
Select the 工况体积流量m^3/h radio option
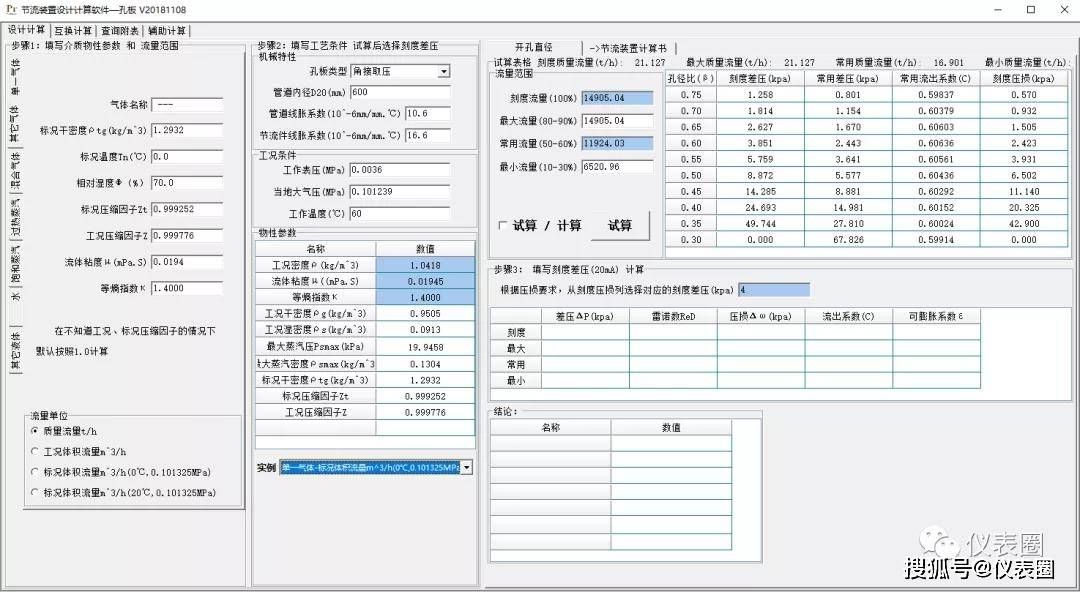pos(34,451)
